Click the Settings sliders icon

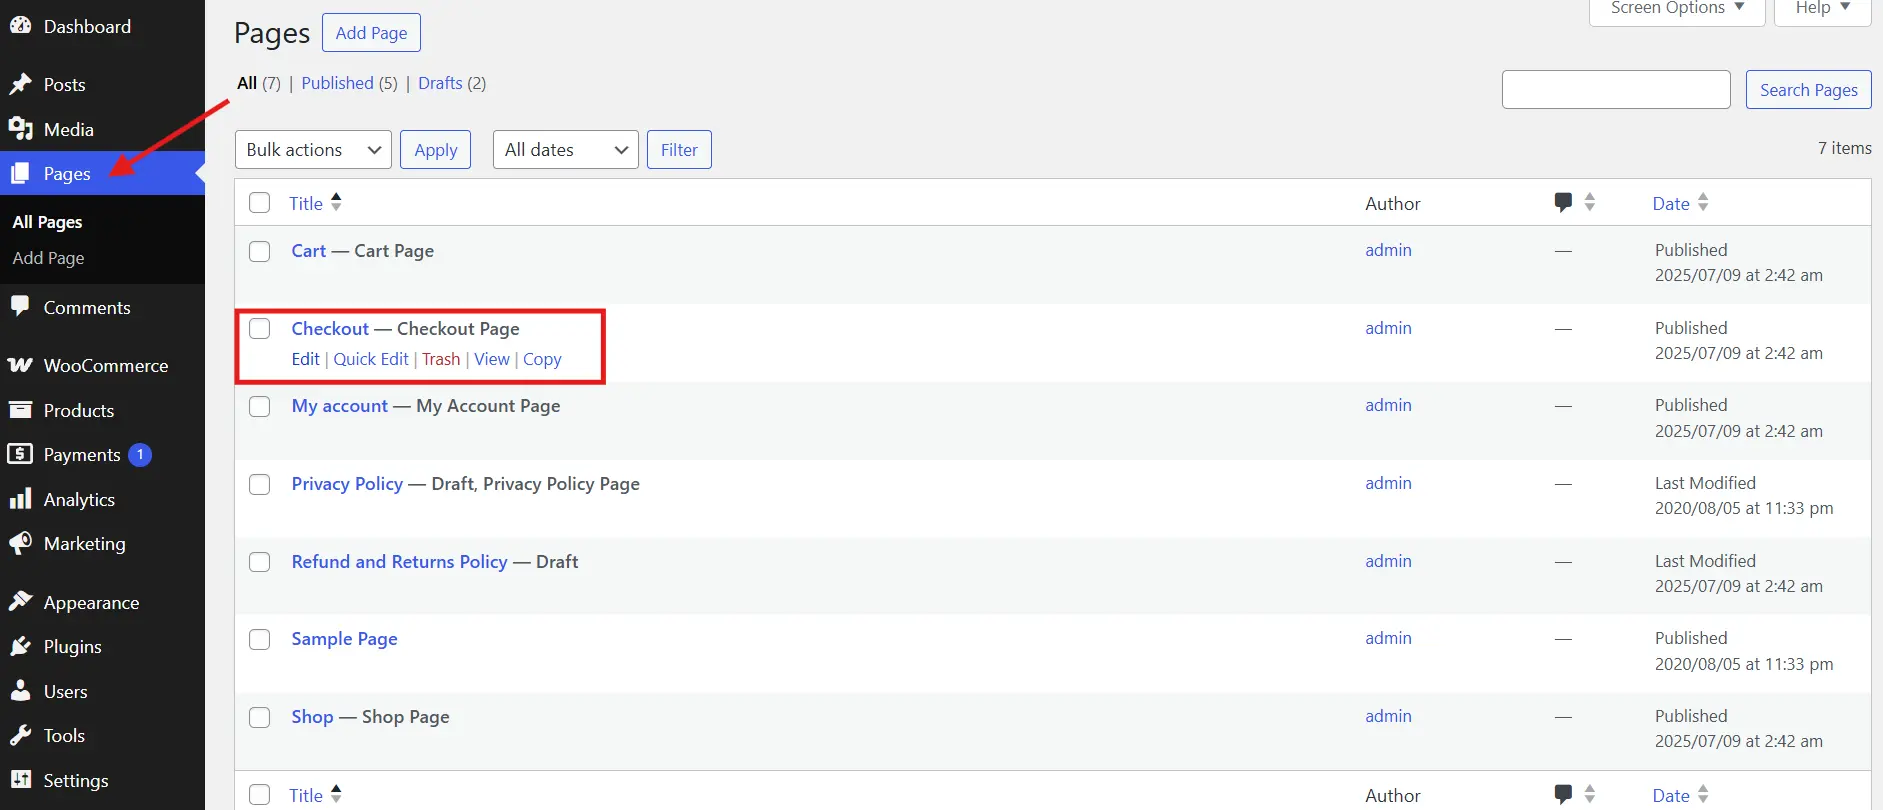pyautogui.click(x=20, y=780)
